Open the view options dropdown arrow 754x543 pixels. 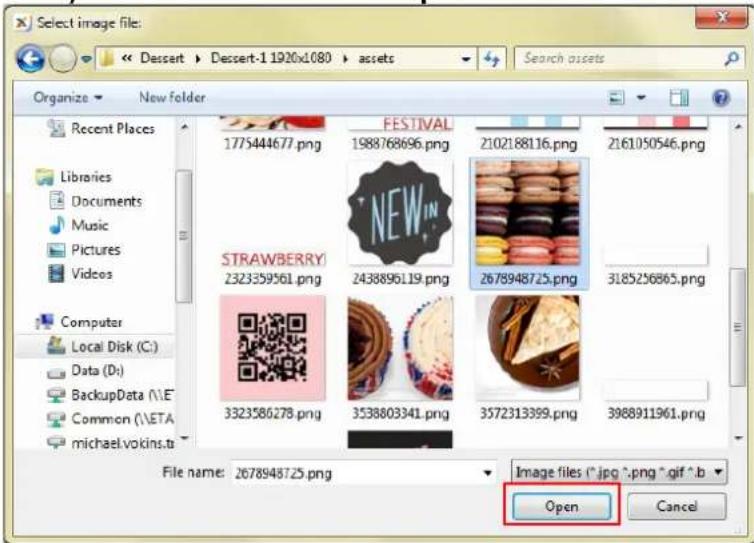tap(641, 98)
